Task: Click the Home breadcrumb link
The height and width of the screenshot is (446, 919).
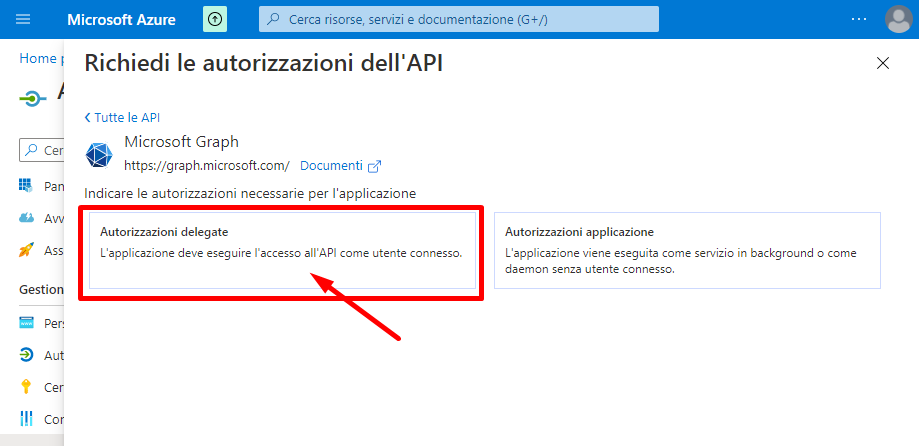Action: 38,58
